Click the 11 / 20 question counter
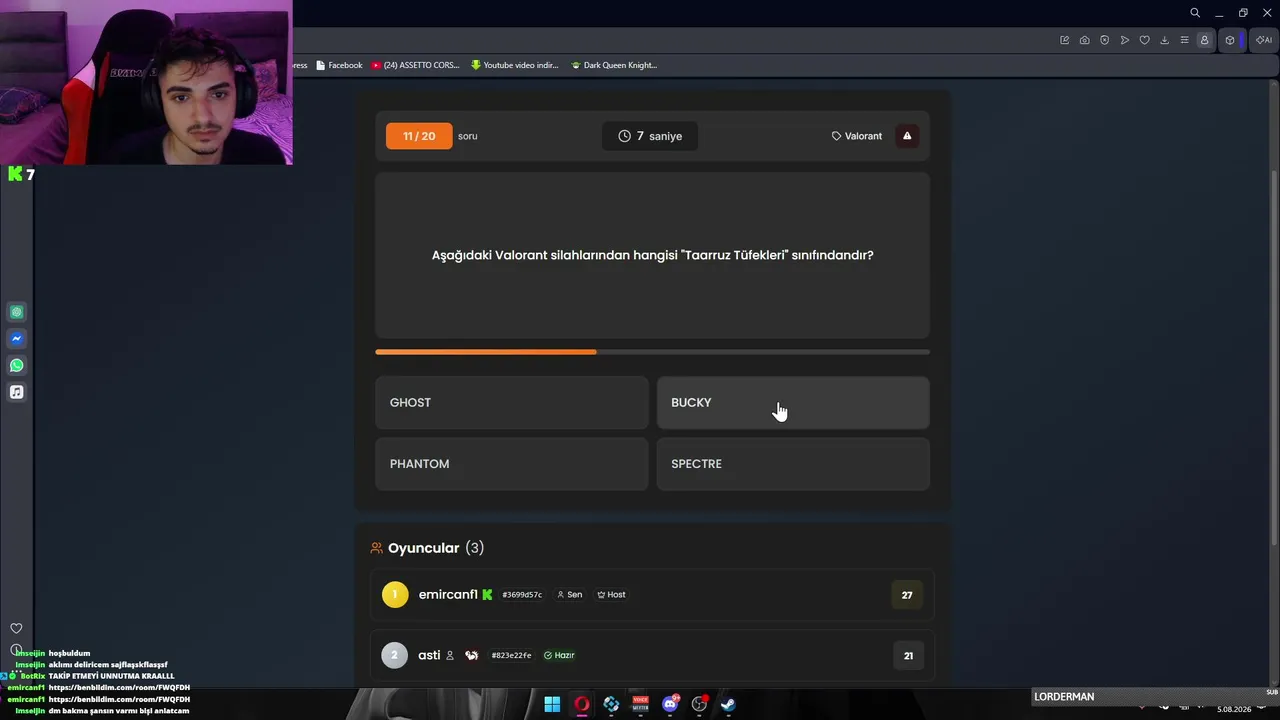1280x720 pixels. [x=419, y=136]
